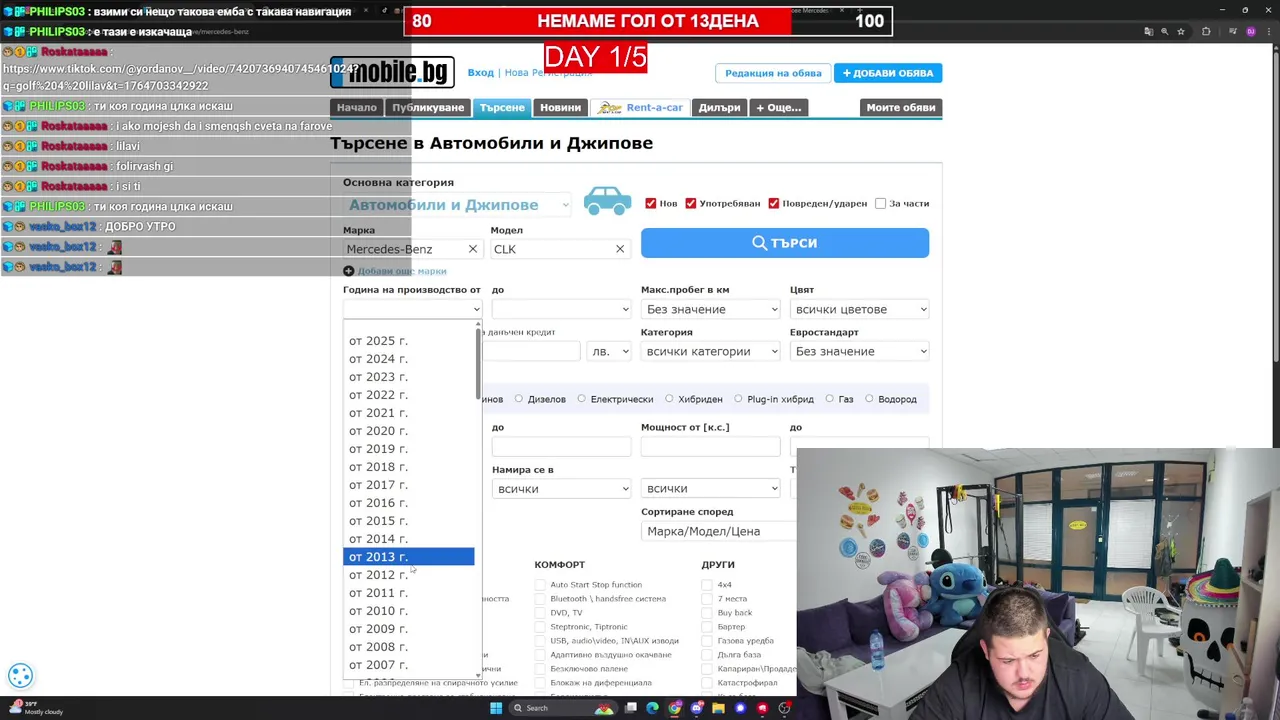Click the blue ТЪРСИ search button
The width and height of the screenshot is (1280, 720).
(x=785, y=243)
